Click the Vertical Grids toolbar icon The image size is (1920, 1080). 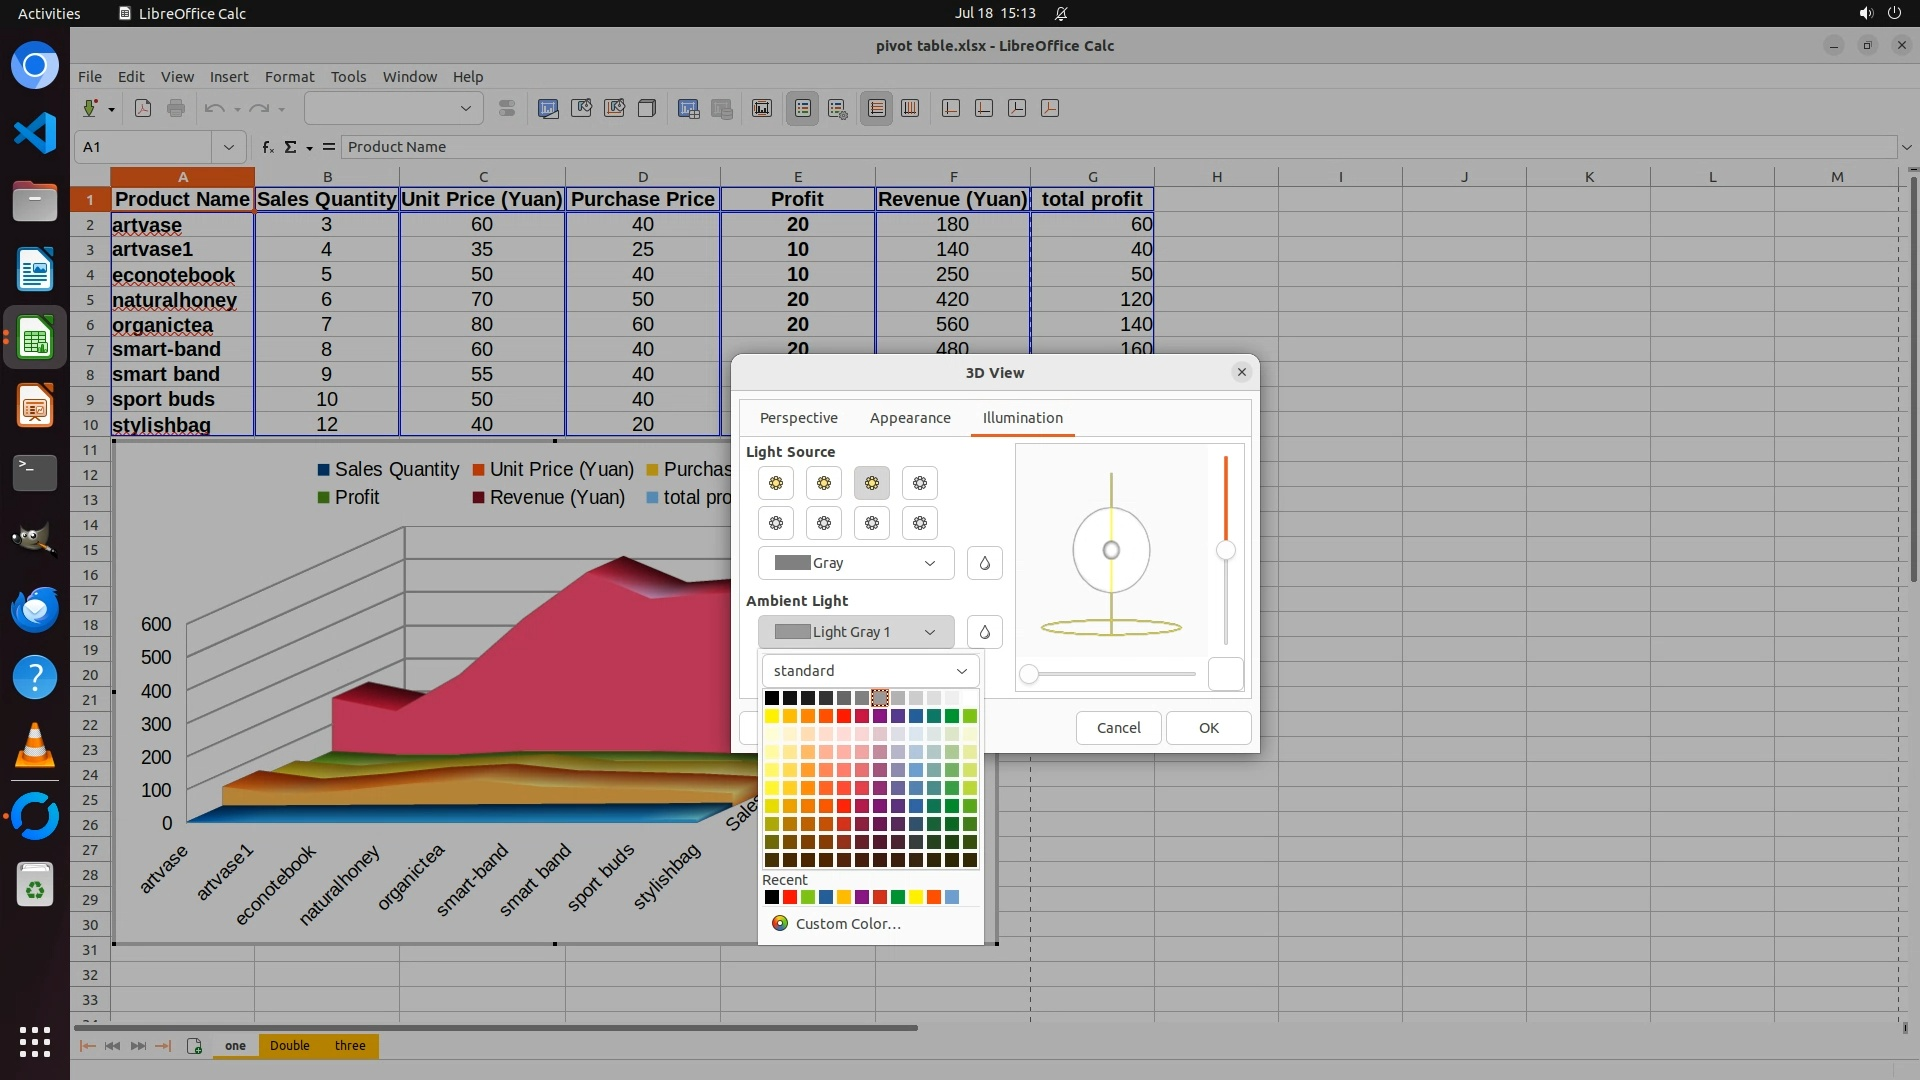point(910,108)
